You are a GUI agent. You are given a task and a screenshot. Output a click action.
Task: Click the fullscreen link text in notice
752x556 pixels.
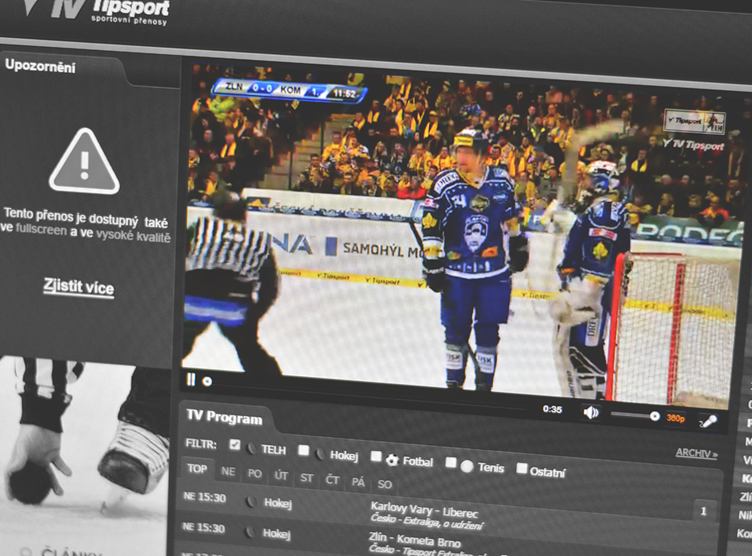click(41, 229)
